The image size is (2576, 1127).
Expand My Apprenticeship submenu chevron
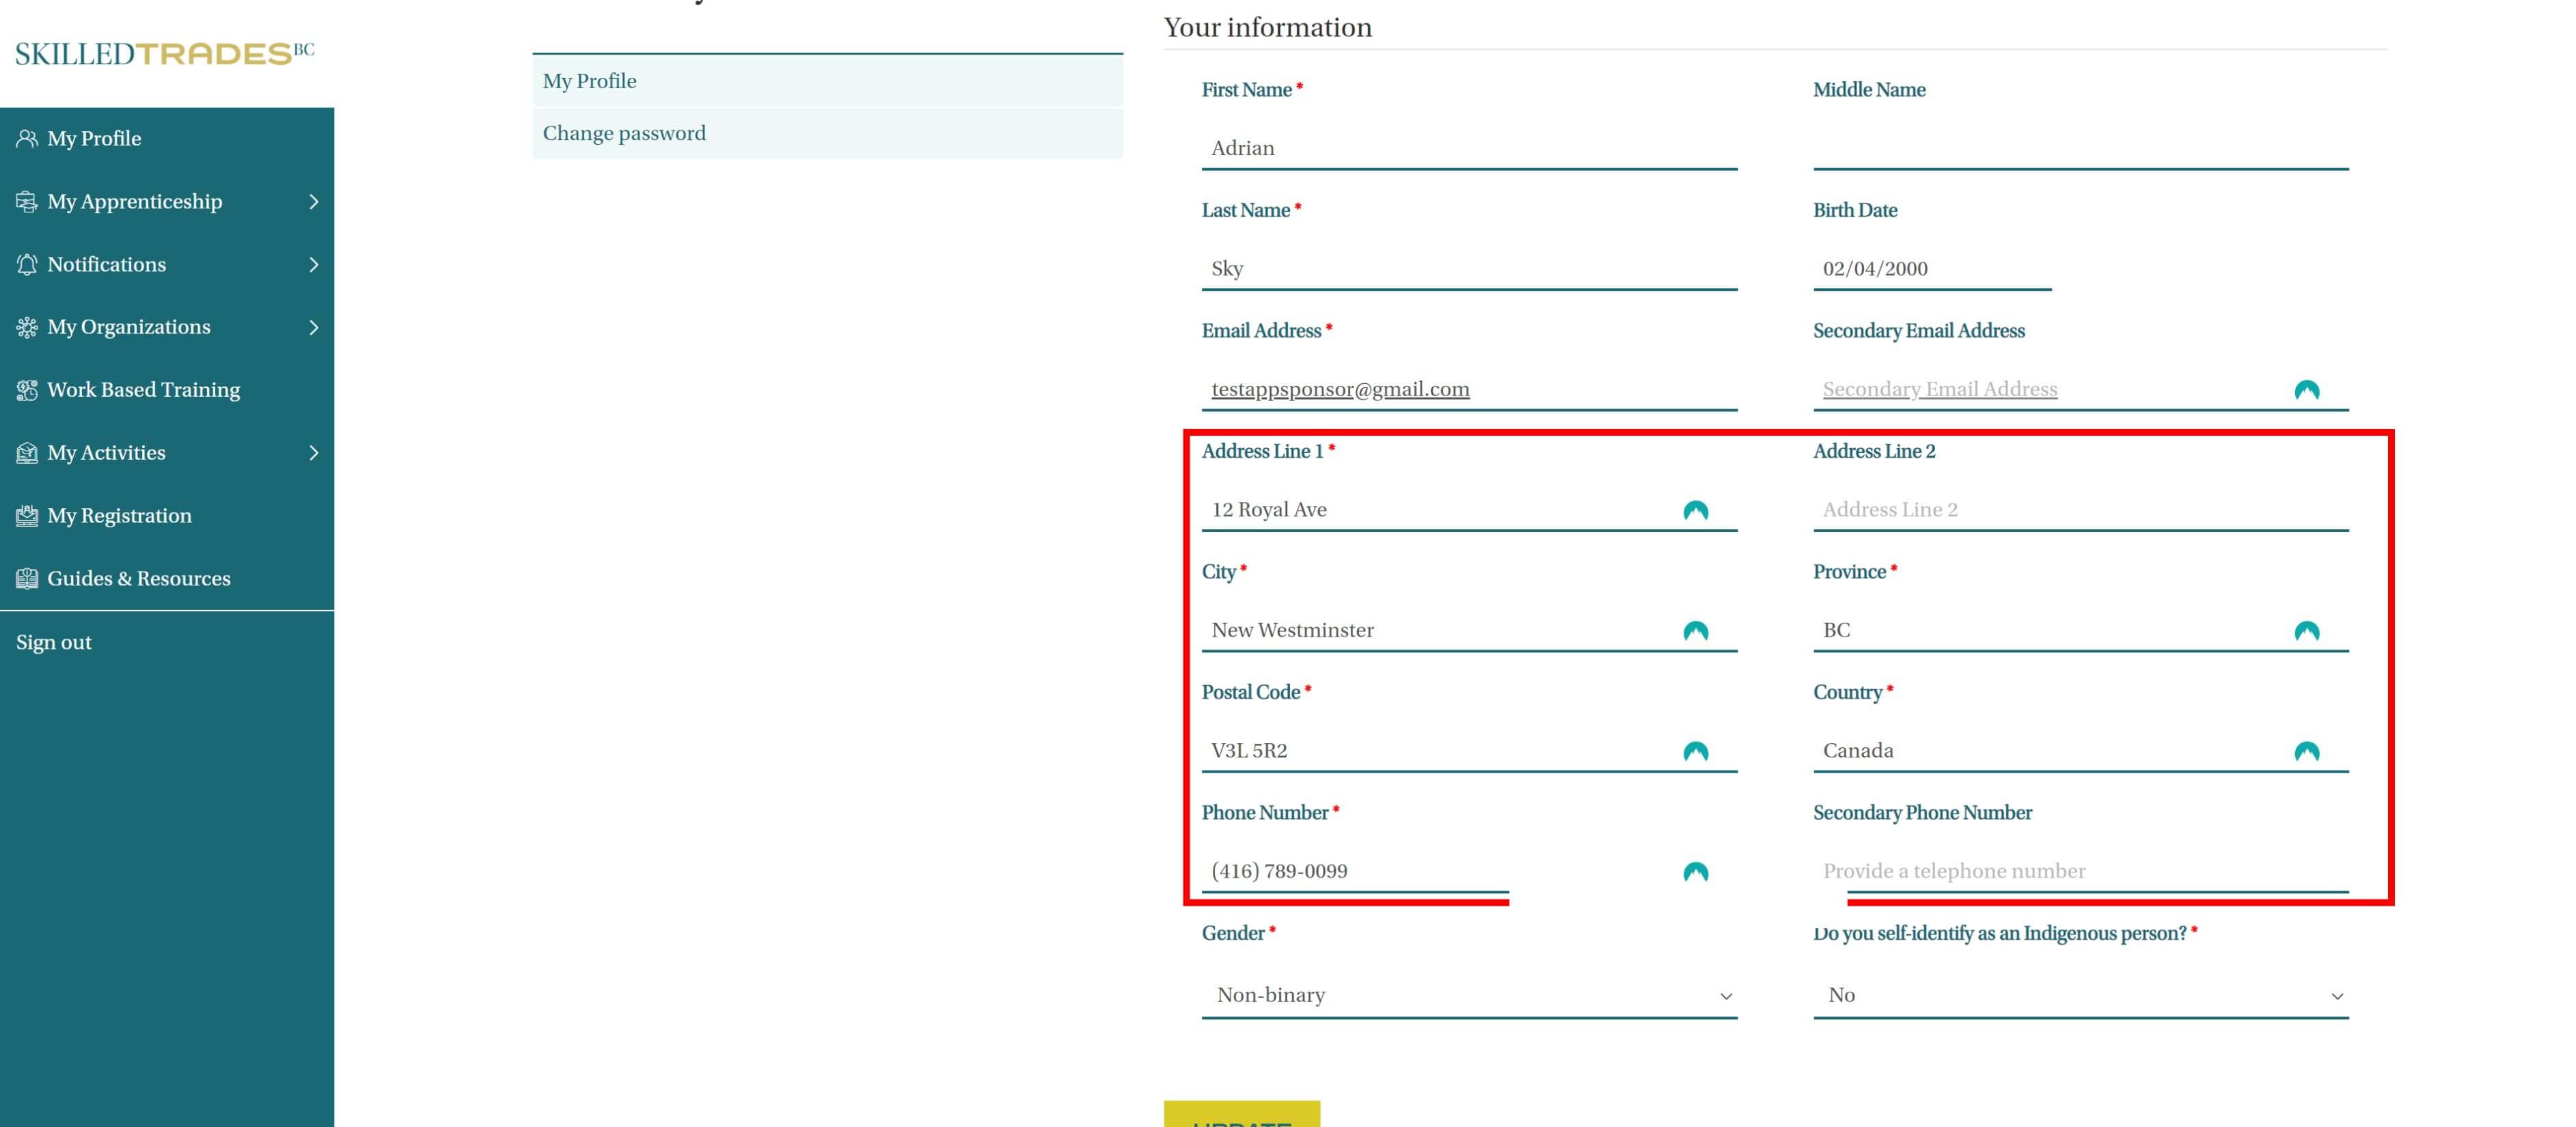(314, 202)
